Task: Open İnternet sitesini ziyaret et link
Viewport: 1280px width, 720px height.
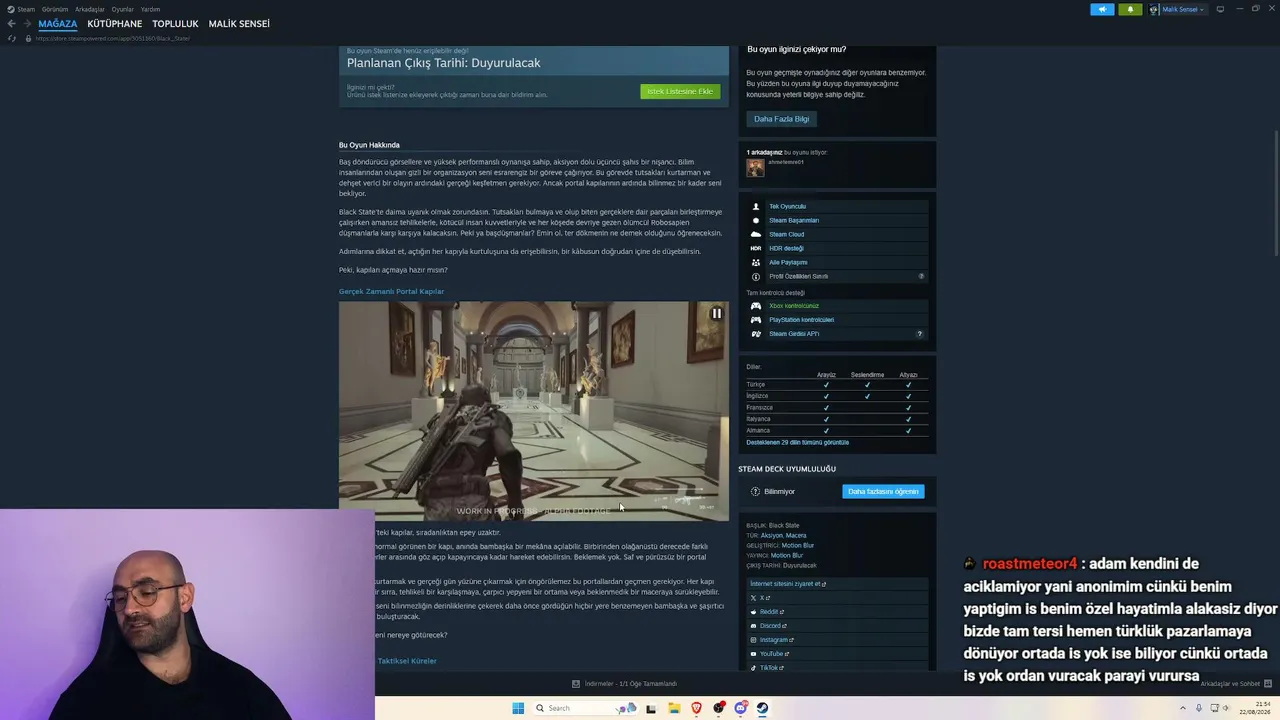Action: tap(788, 584)
